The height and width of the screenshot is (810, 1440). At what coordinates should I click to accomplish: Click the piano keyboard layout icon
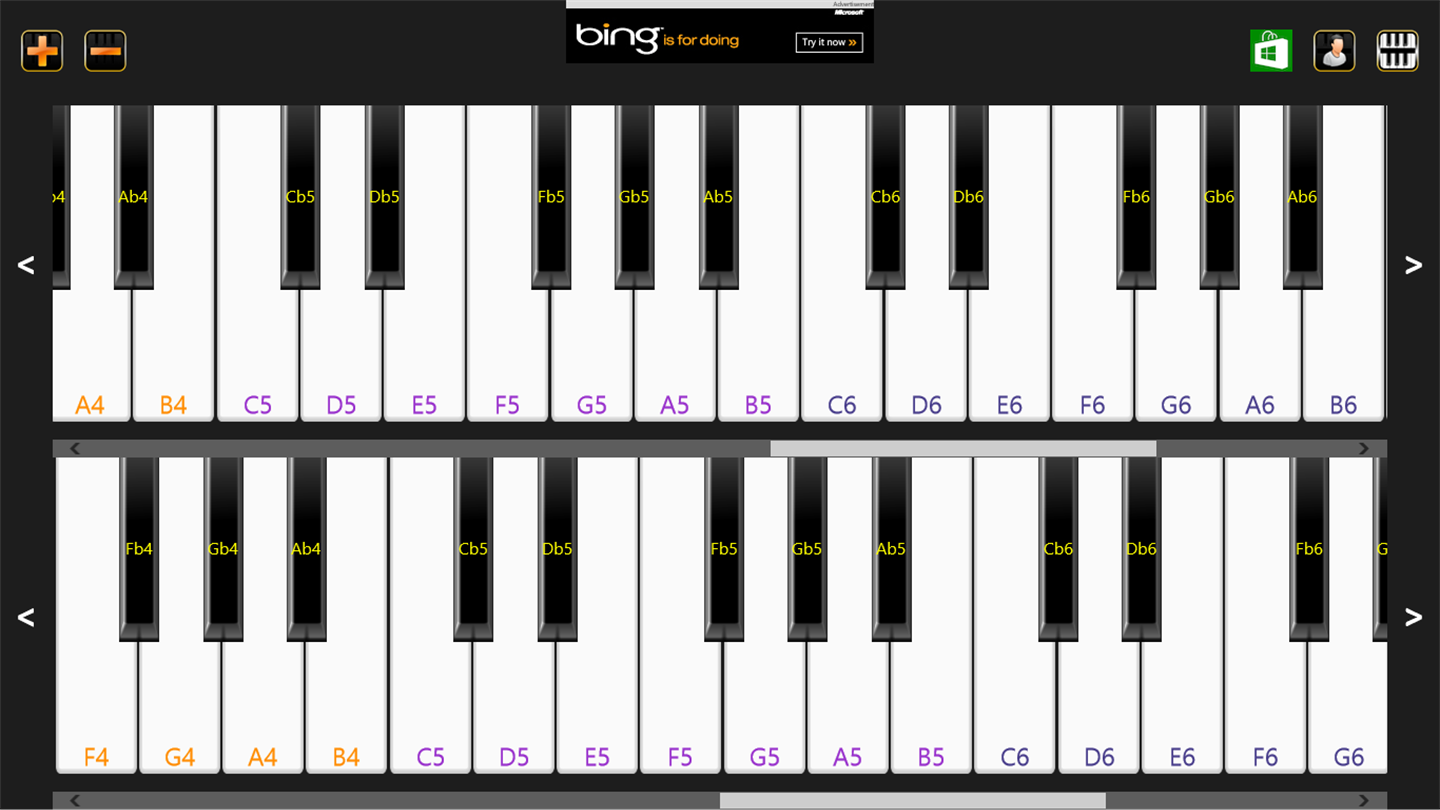coord(1397,51)
